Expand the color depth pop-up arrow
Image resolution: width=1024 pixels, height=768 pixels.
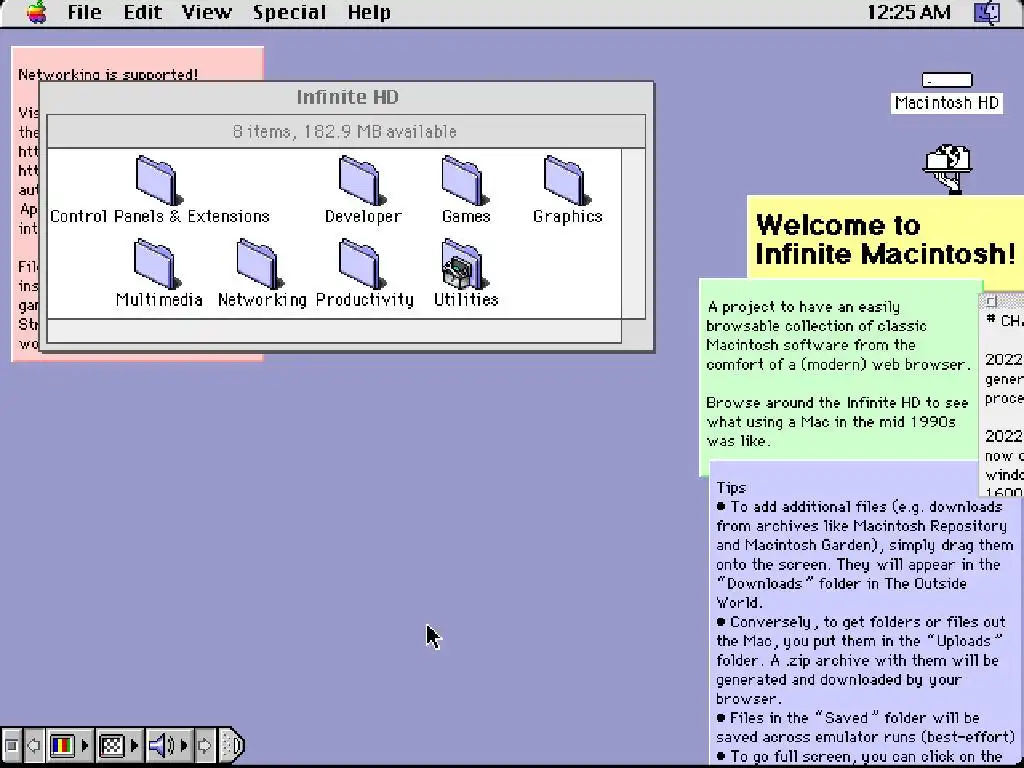click(85, 745)
